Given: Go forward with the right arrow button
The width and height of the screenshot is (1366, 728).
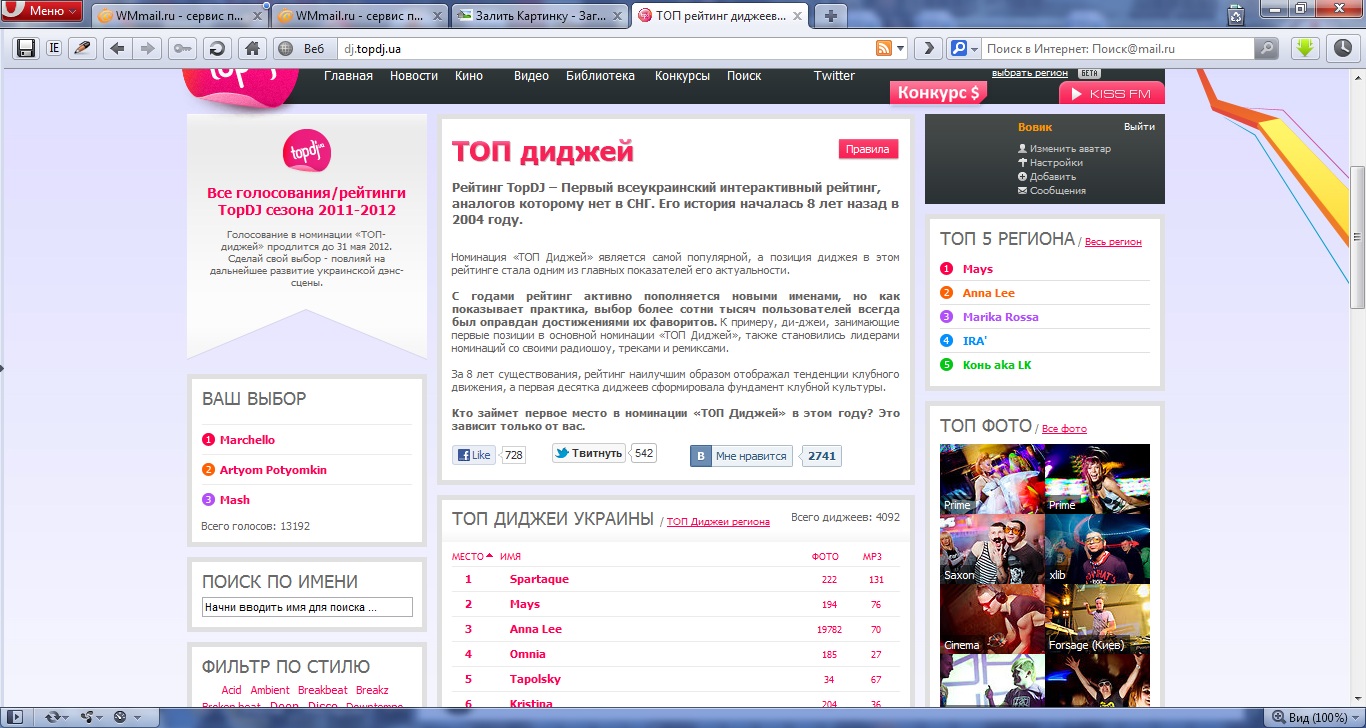Looking at the screenshot, I should (148, 48).
